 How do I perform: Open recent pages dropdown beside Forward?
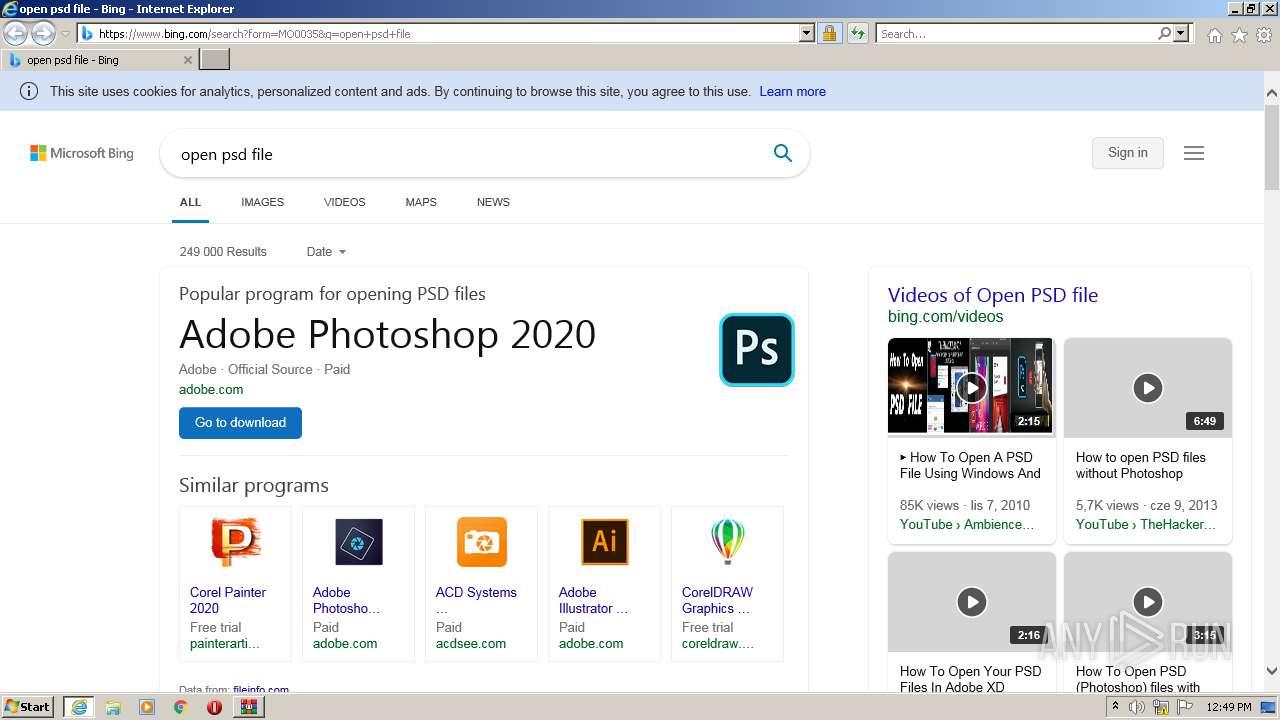[65, 34]
